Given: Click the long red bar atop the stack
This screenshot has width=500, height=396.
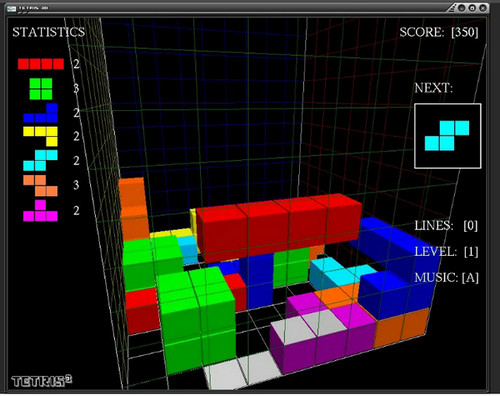Looking at the screenshot, I should 278,227.
